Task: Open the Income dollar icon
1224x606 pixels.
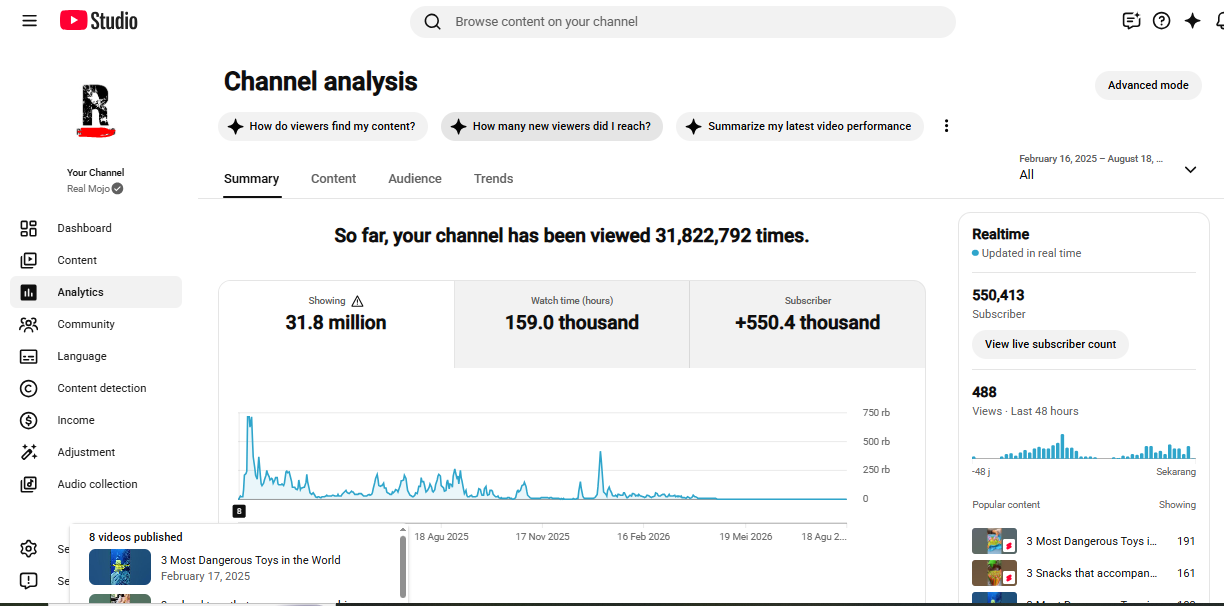Action: tap(29, 420)
